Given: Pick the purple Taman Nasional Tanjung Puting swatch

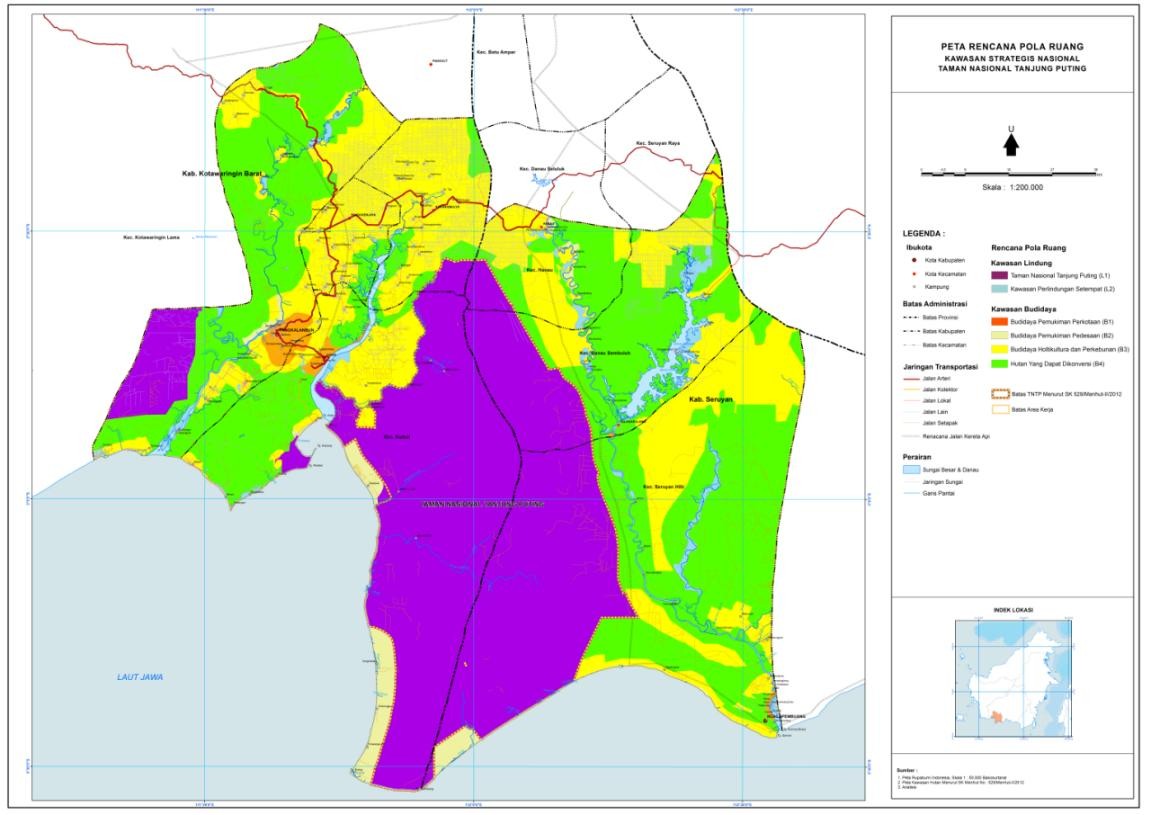Looking at the screenshot, I should click(x=1000, y=274).
